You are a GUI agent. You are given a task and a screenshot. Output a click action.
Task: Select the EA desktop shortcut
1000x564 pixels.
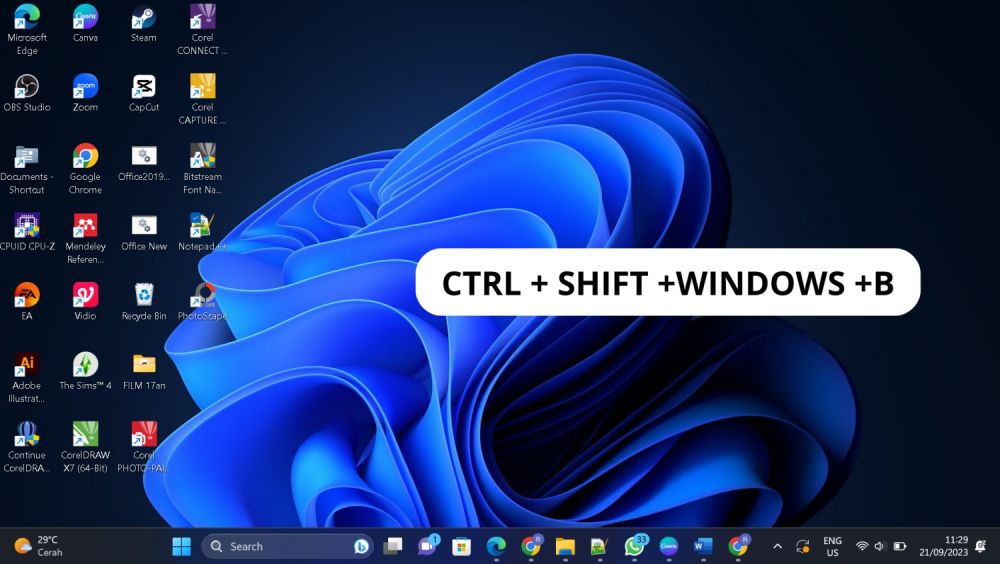pos(27,302)
